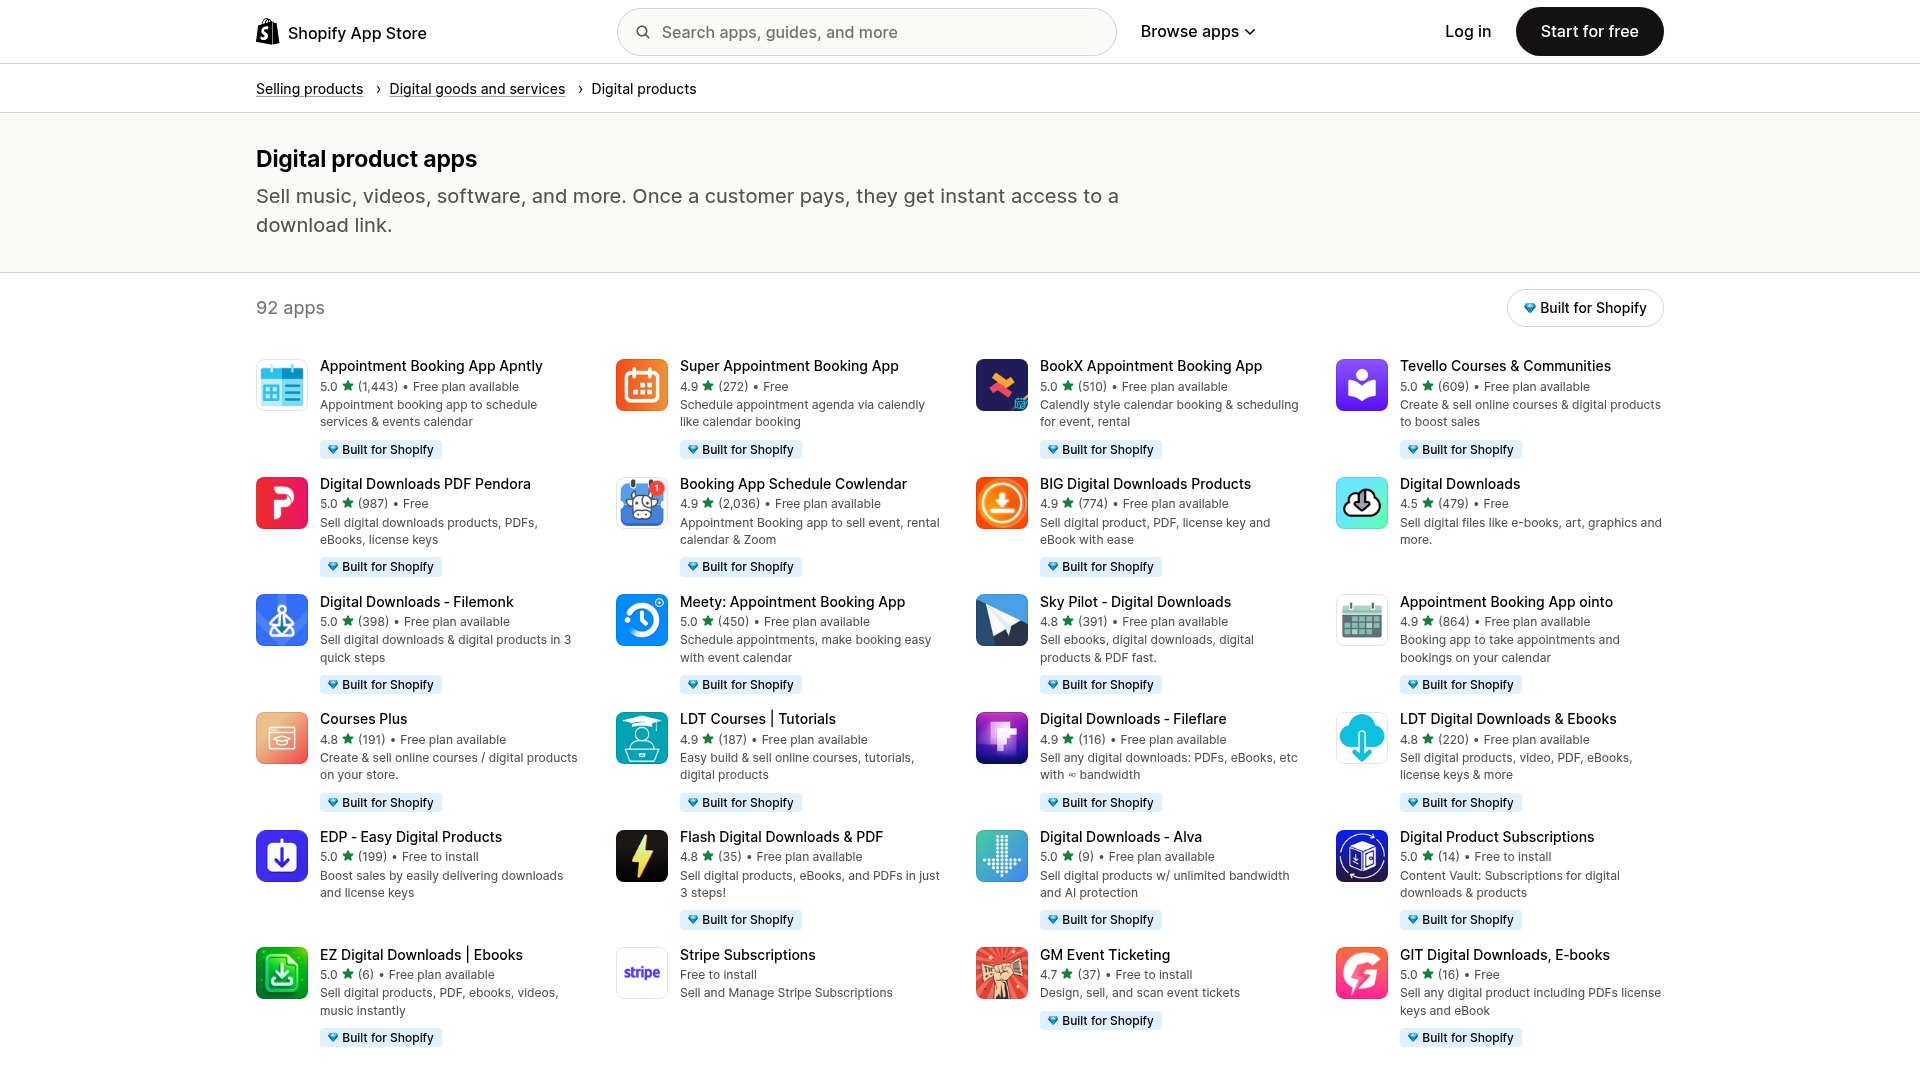Open Flash Digital Downloads & PDF title
1920x1080 pixels.
pos(781,837)
